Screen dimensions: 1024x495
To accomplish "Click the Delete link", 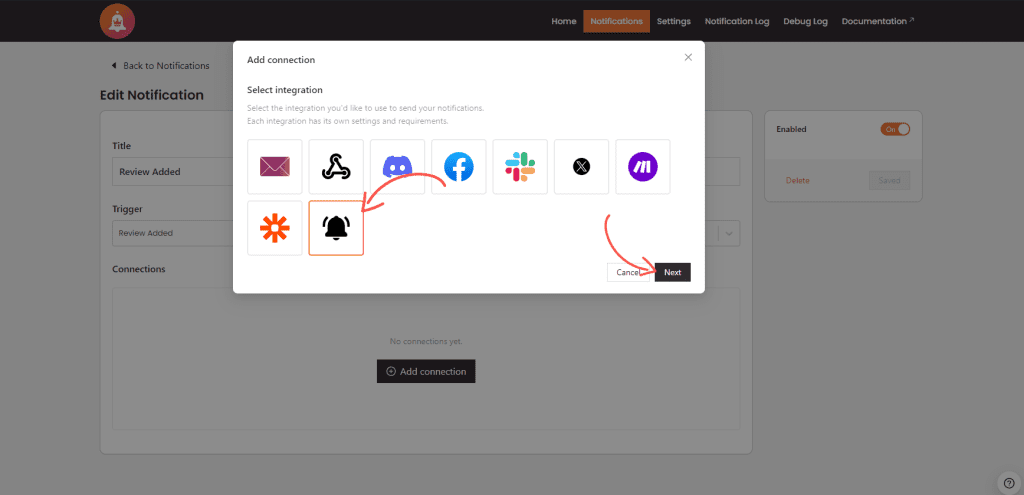I will pyautogui.click(x=797, y=180).
